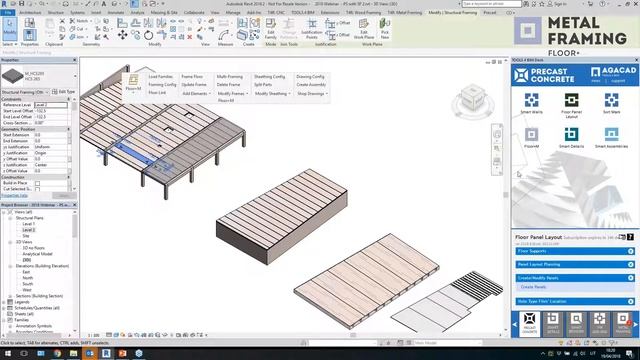Screen dimensions: 640x360
Task: Click the Move tool icon
Action: coord(122,35)
